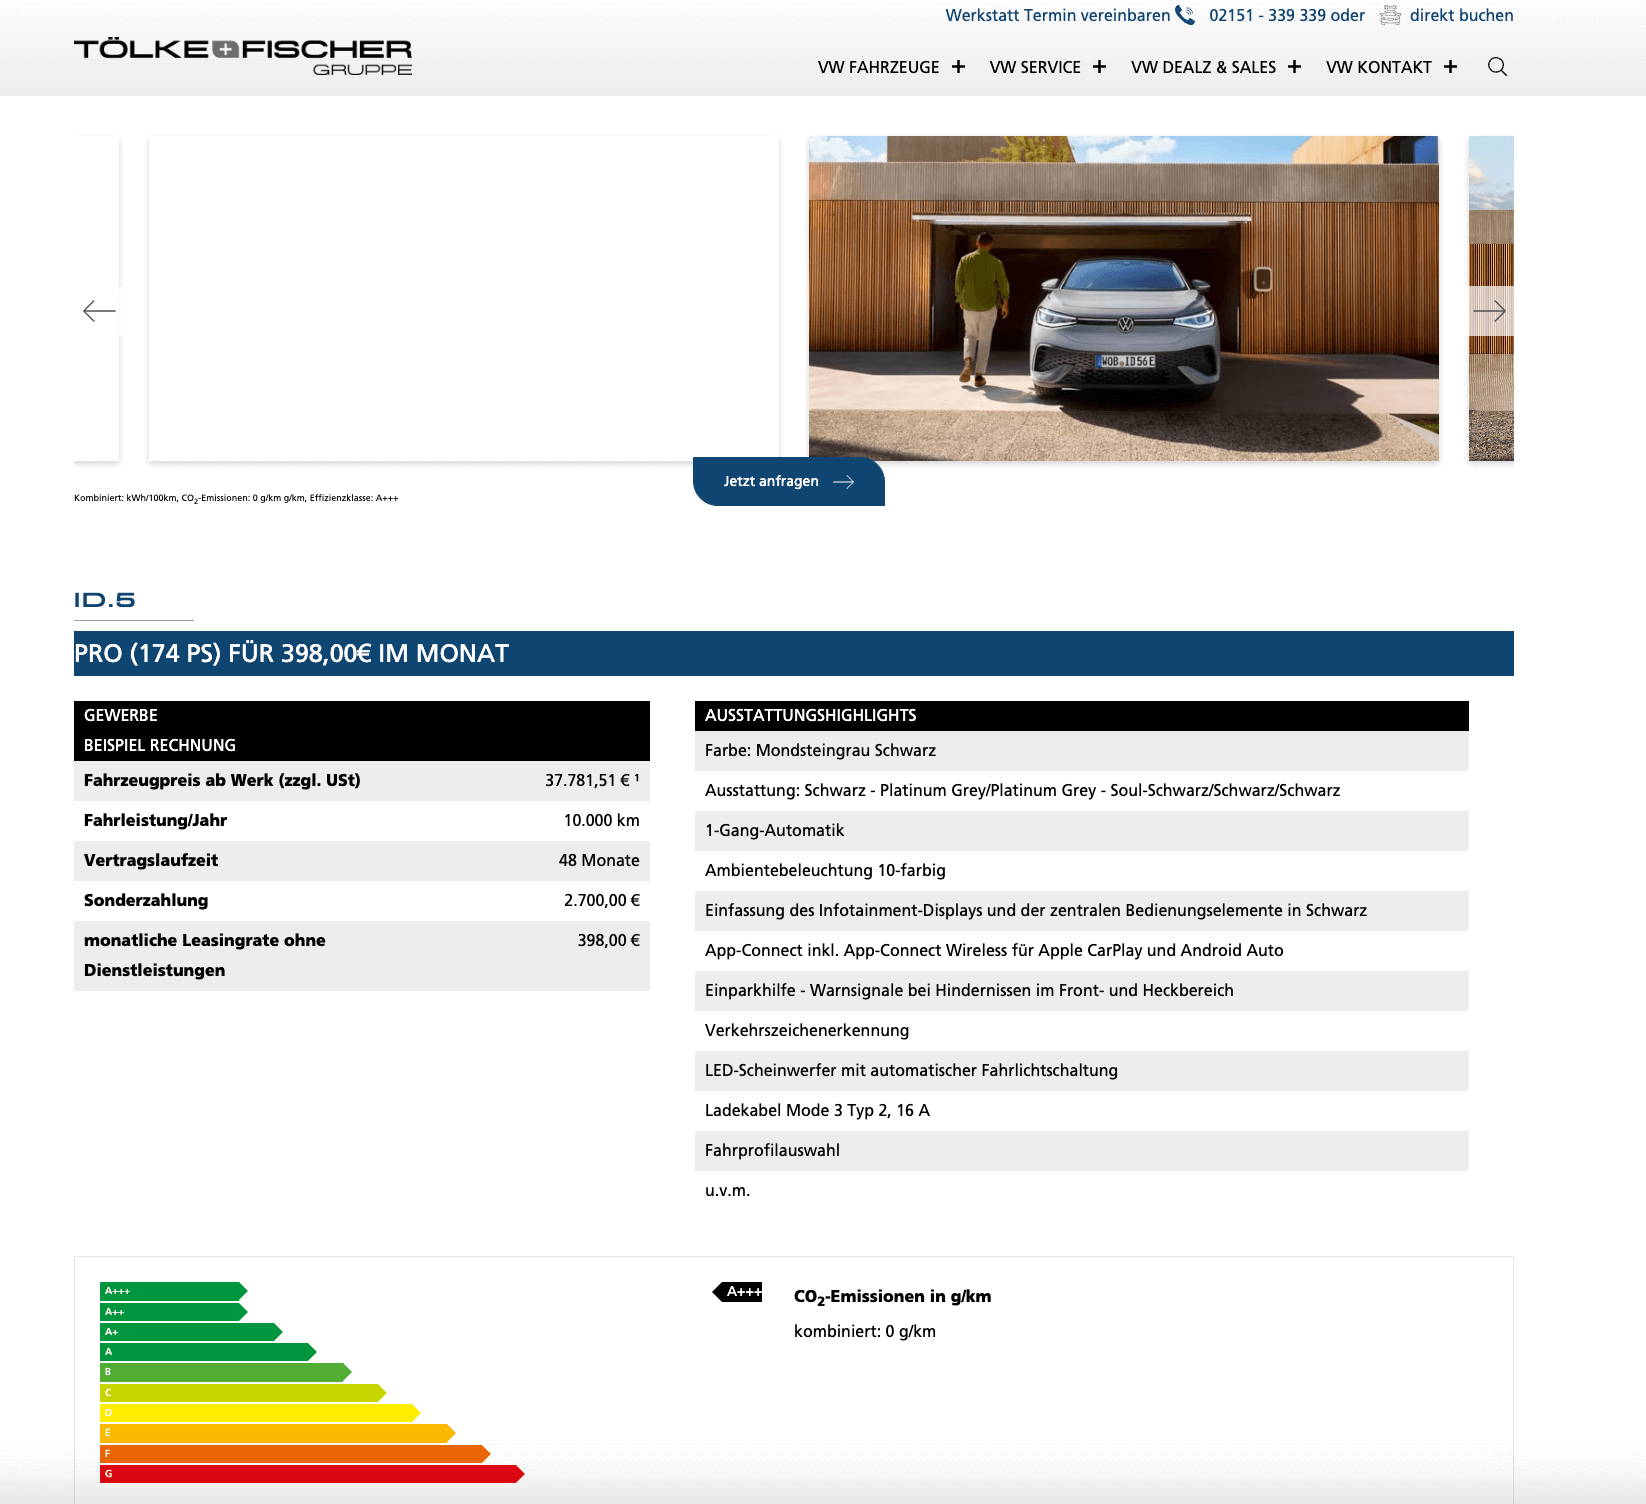Click Ambientebeleuchtung 10-farbig row
The width and height of the screenshot is (1646, 1504).
1082,871
